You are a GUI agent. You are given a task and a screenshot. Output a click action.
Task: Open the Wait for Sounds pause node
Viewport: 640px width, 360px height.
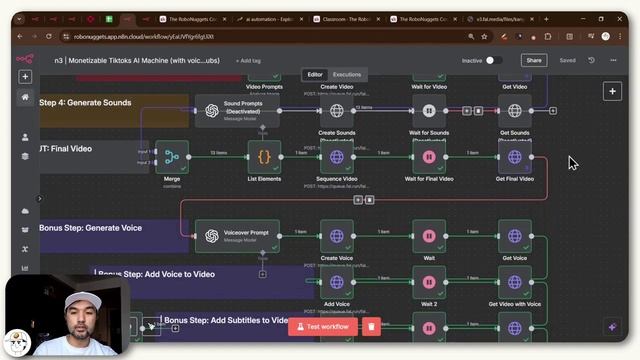(x=429, y=111)
